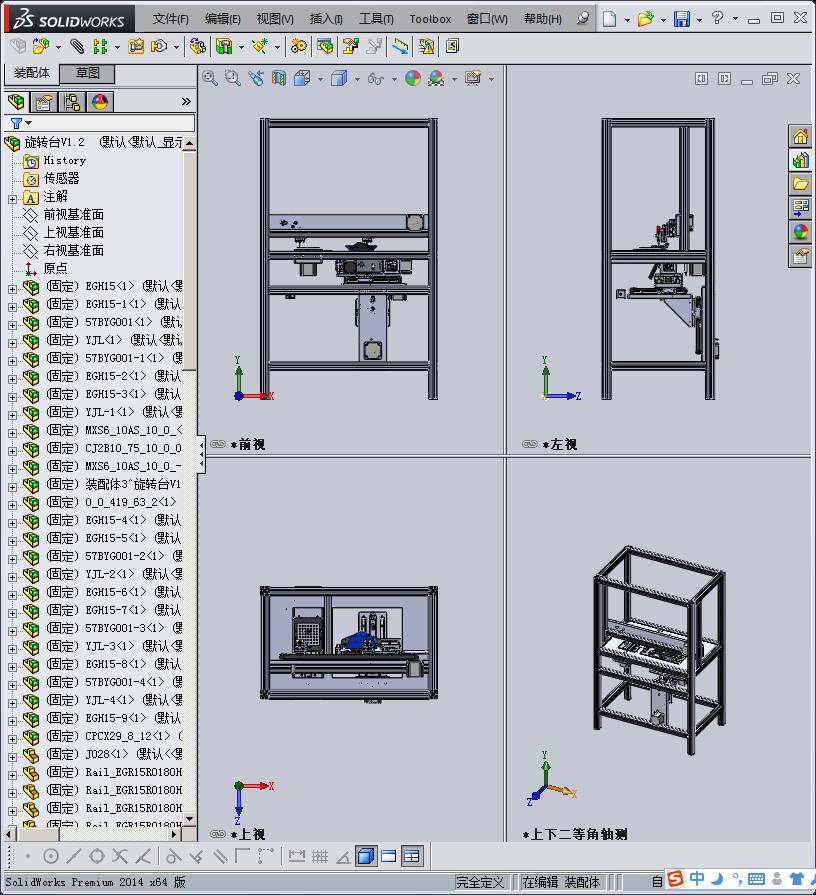The height and width of the screenshot is (895, 816).
Task: Open Custom Properties task pane
Action: tap(800, 256)
